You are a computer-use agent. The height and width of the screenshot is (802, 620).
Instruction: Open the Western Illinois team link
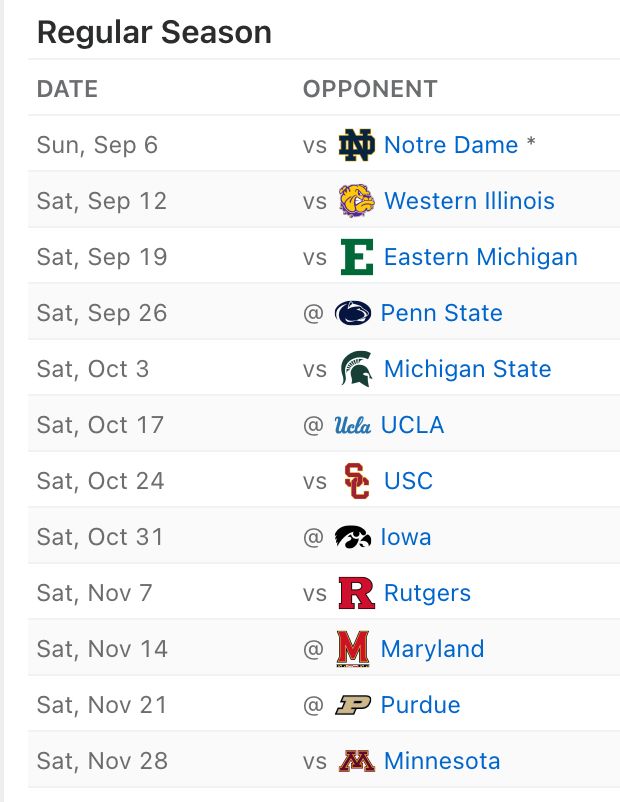point(469,201)
